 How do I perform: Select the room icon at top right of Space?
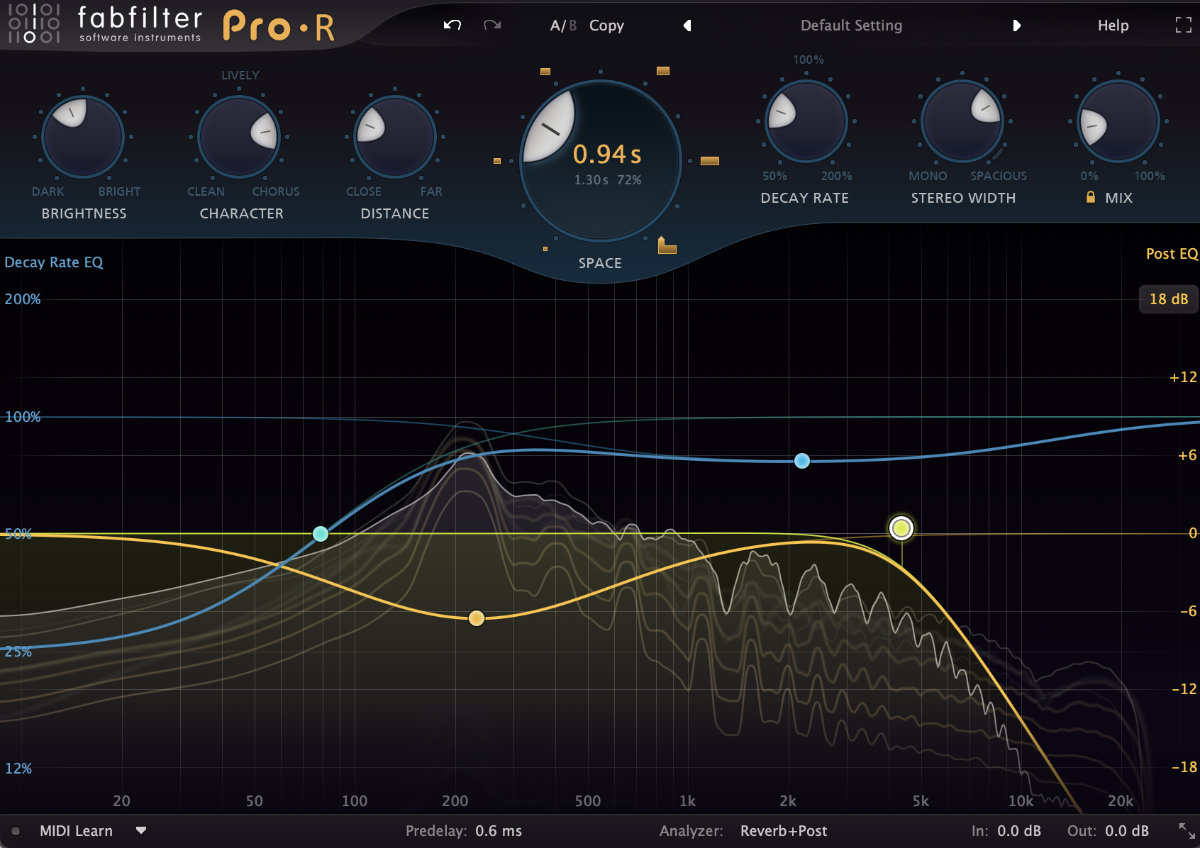(x=663, y=70)
